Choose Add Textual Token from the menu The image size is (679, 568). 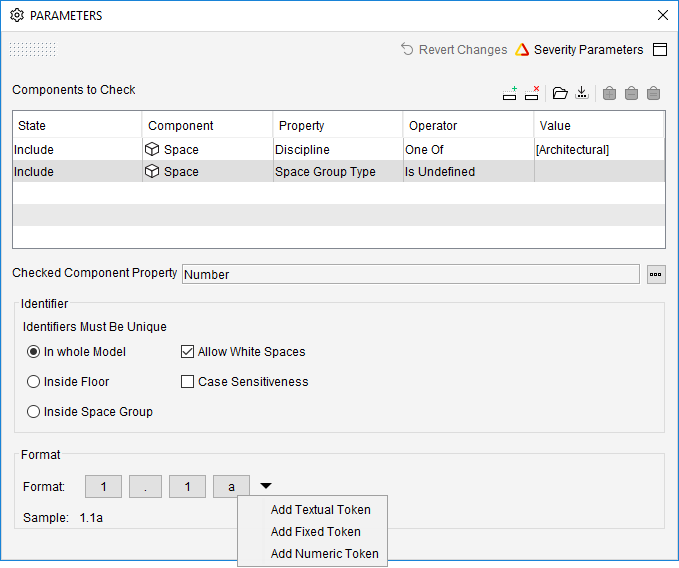[x=320, y=510]
